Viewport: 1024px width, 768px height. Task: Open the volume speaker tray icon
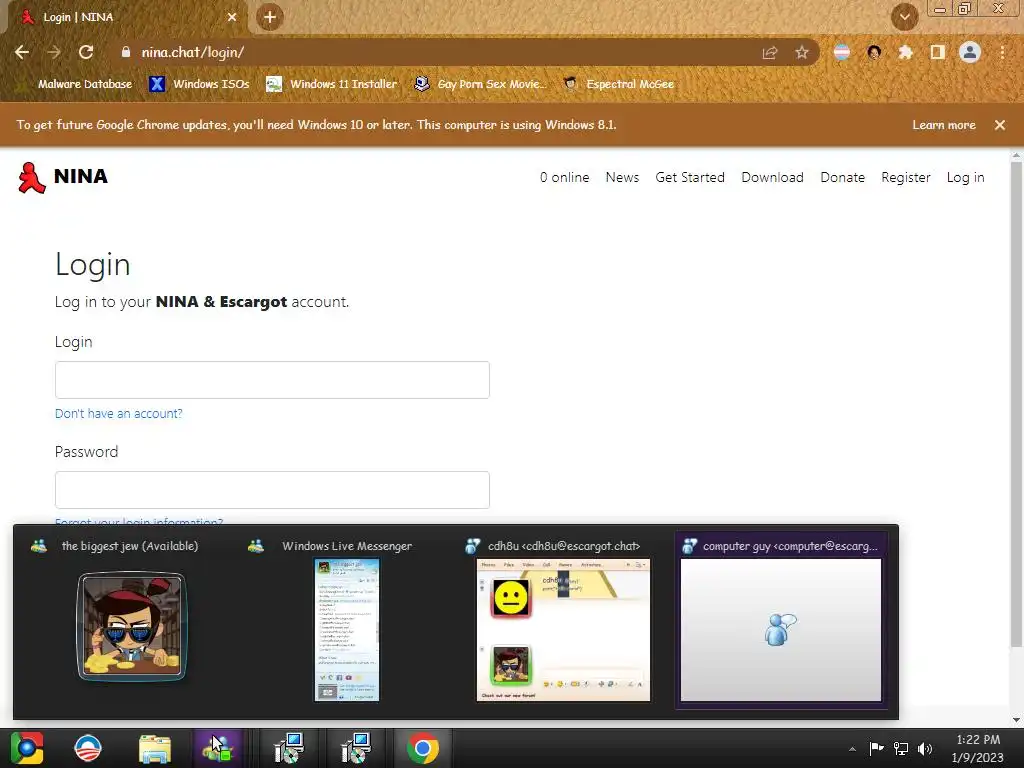(925, 748)
